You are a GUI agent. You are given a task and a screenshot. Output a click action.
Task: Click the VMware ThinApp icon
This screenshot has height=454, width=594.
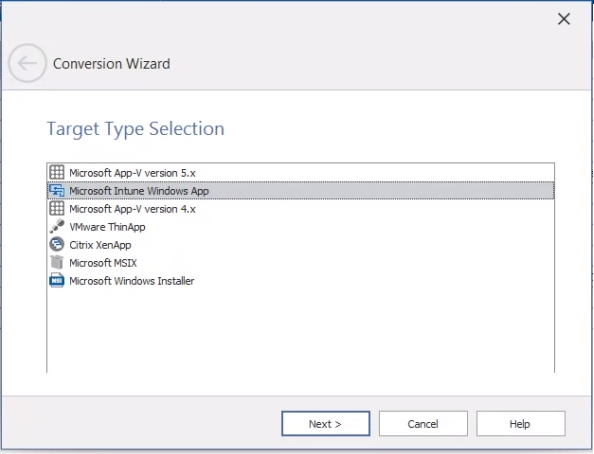(57, 226)
